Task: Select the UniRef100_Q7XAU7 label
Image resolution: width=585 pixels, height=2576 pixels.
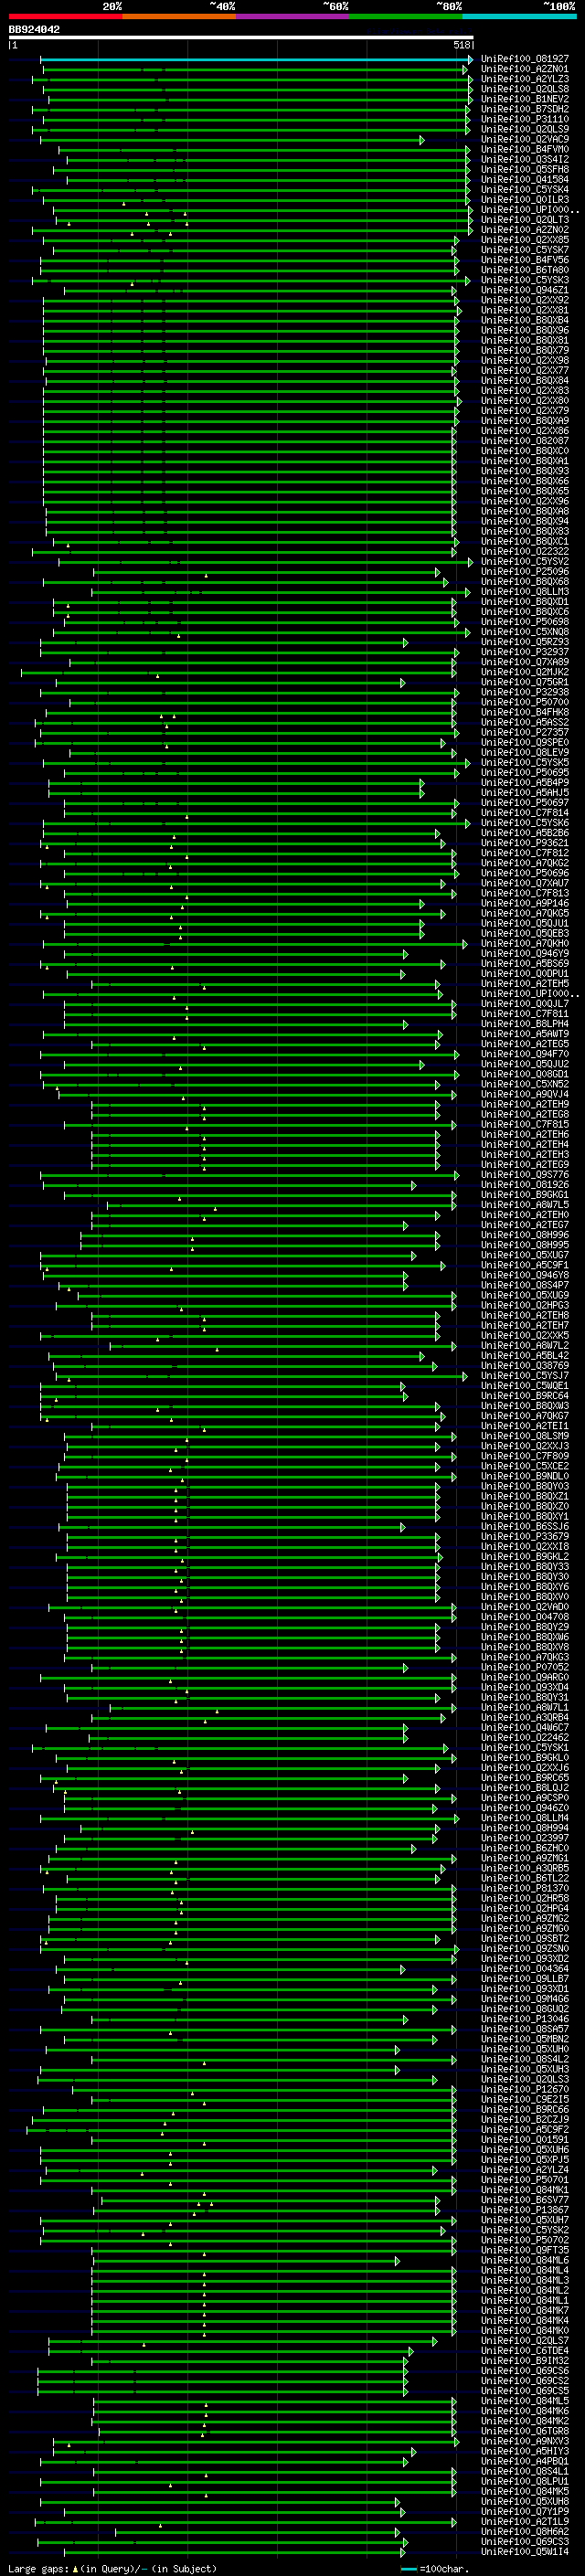Action: pyautogui.click(x=525, y=883)
